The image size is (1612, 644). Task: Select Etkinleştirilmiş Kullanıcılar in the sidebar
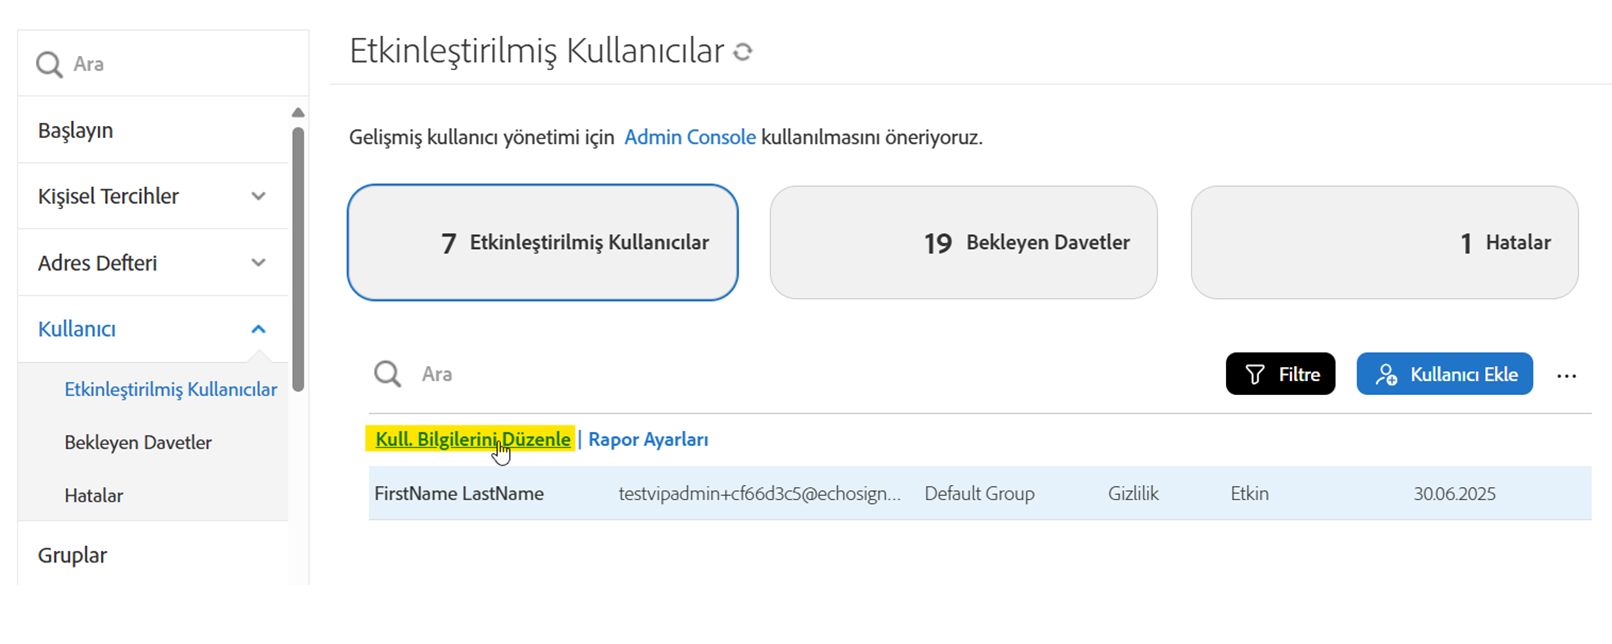tap(171, 390)
